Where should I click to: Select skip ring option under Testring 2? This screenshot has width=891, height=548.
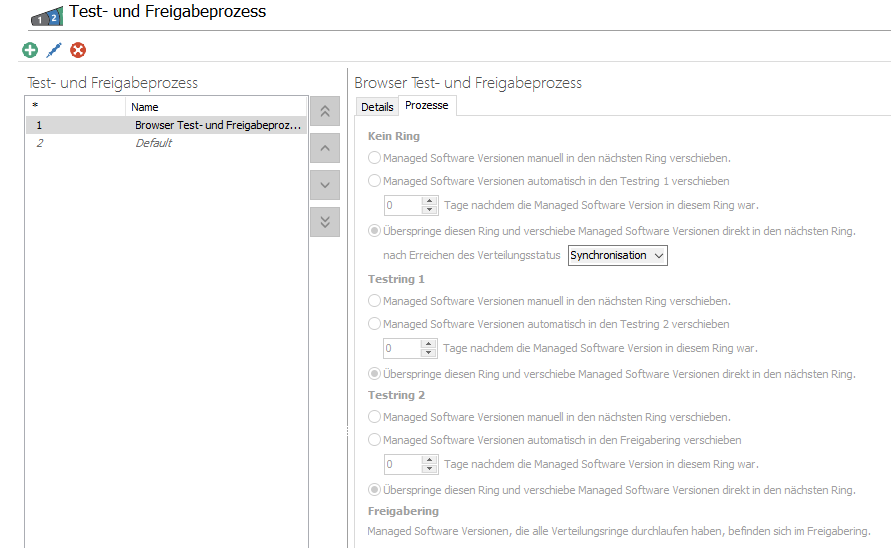[x=375, y=490]
